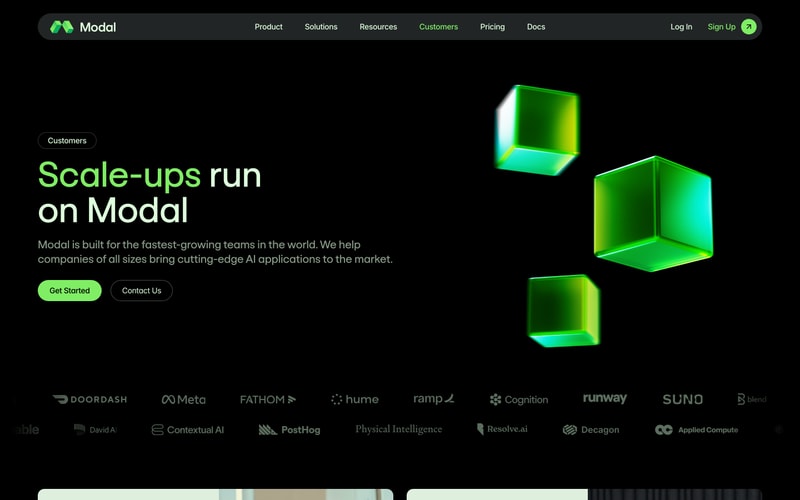Click the Contextual AI logo
The image size is (800, 500).
point(188,430)
